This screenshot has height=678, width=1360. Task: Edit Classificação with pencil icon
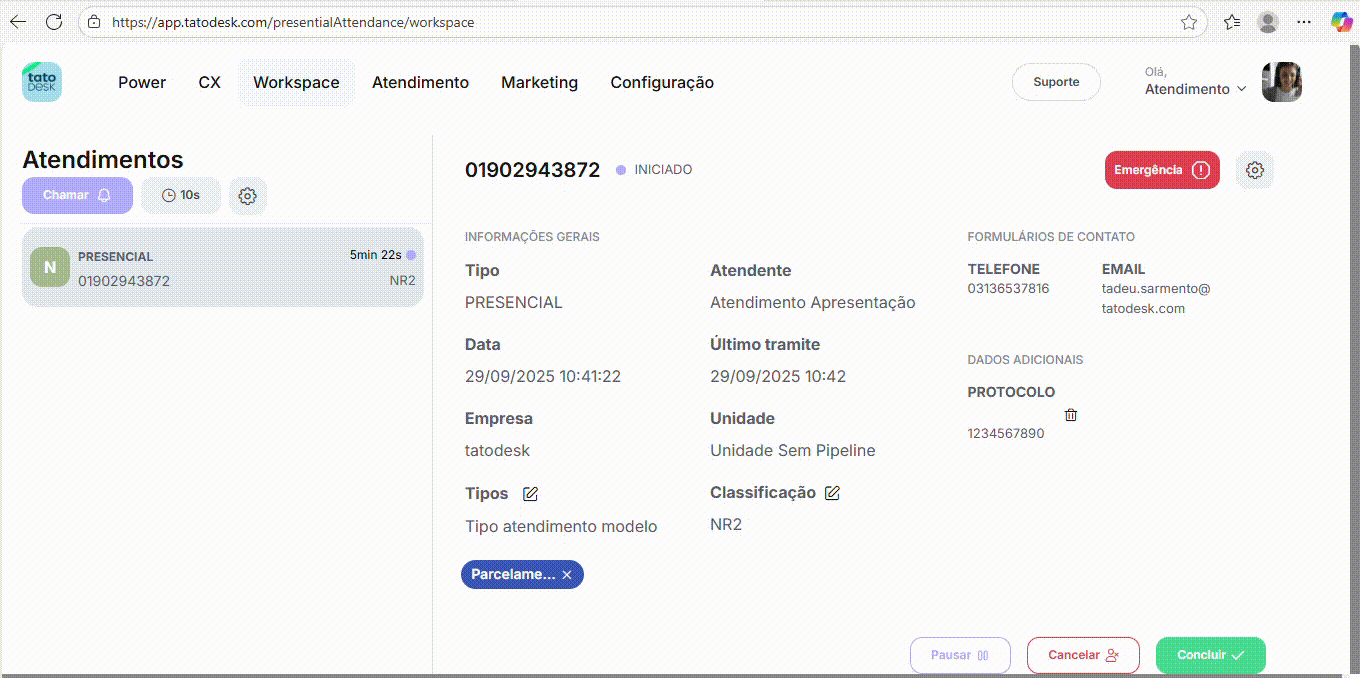click(x=832, y=493)
